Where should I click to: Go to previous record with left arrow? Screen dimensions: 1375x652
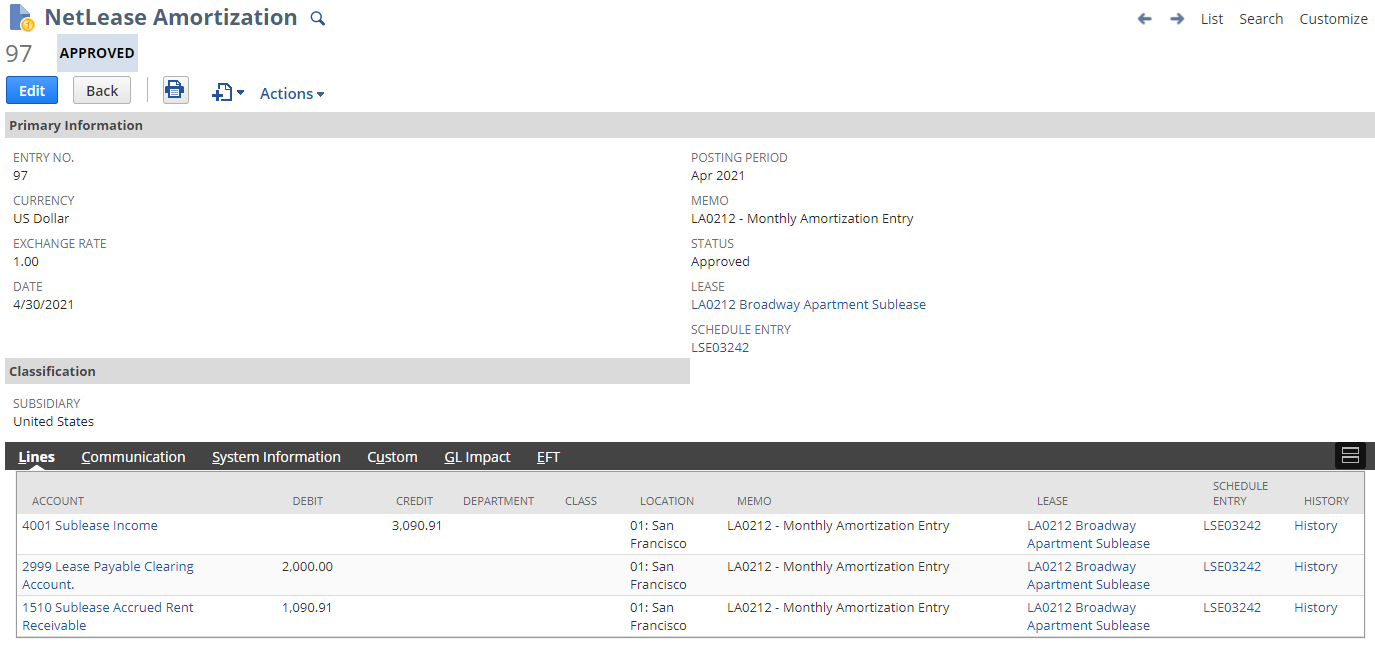coord(1145,19)
